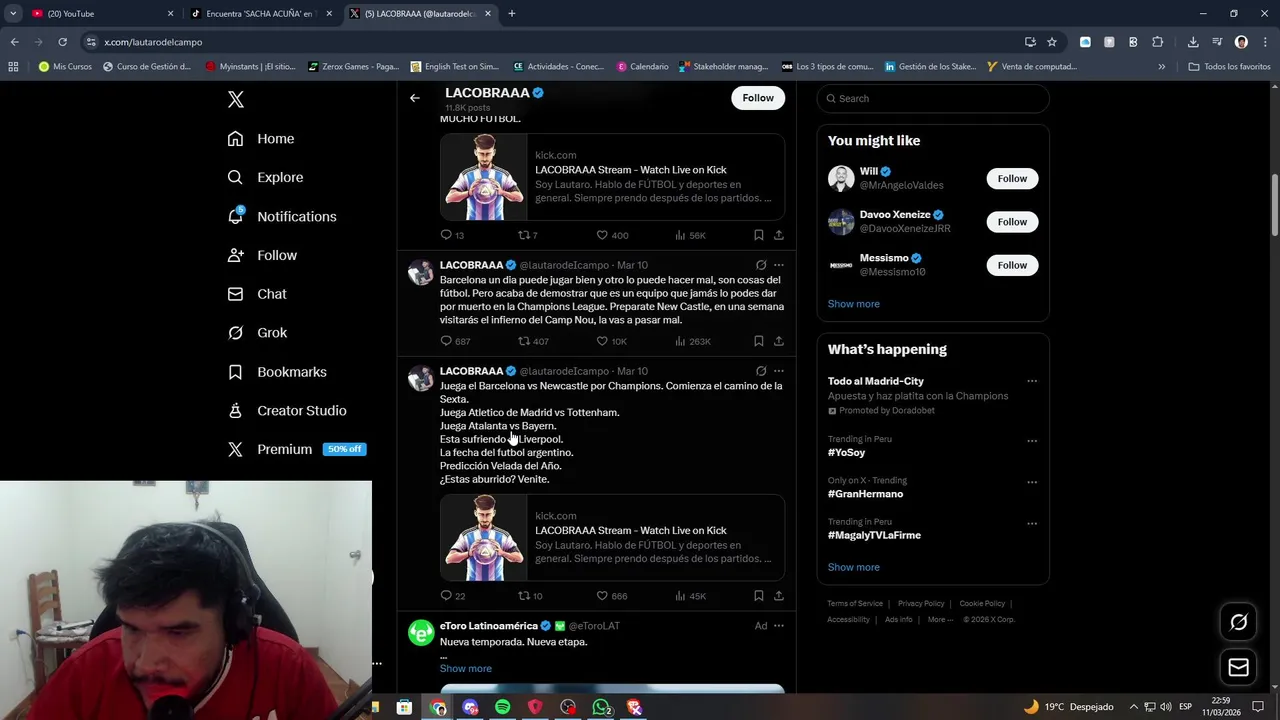Click Grok icon on Juega el Barcelona post
The height and width of the screenshot is (720, 1280).
click(x=761, y=371)
